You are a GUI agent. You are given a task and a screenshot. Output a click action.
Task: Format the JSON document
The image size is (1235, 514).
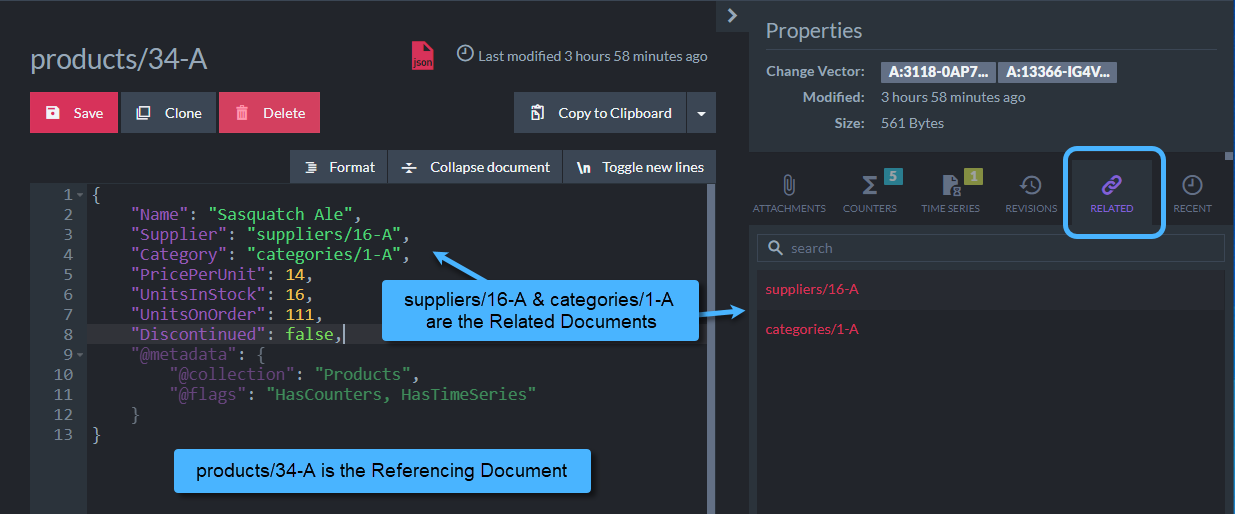click(339, 167)
